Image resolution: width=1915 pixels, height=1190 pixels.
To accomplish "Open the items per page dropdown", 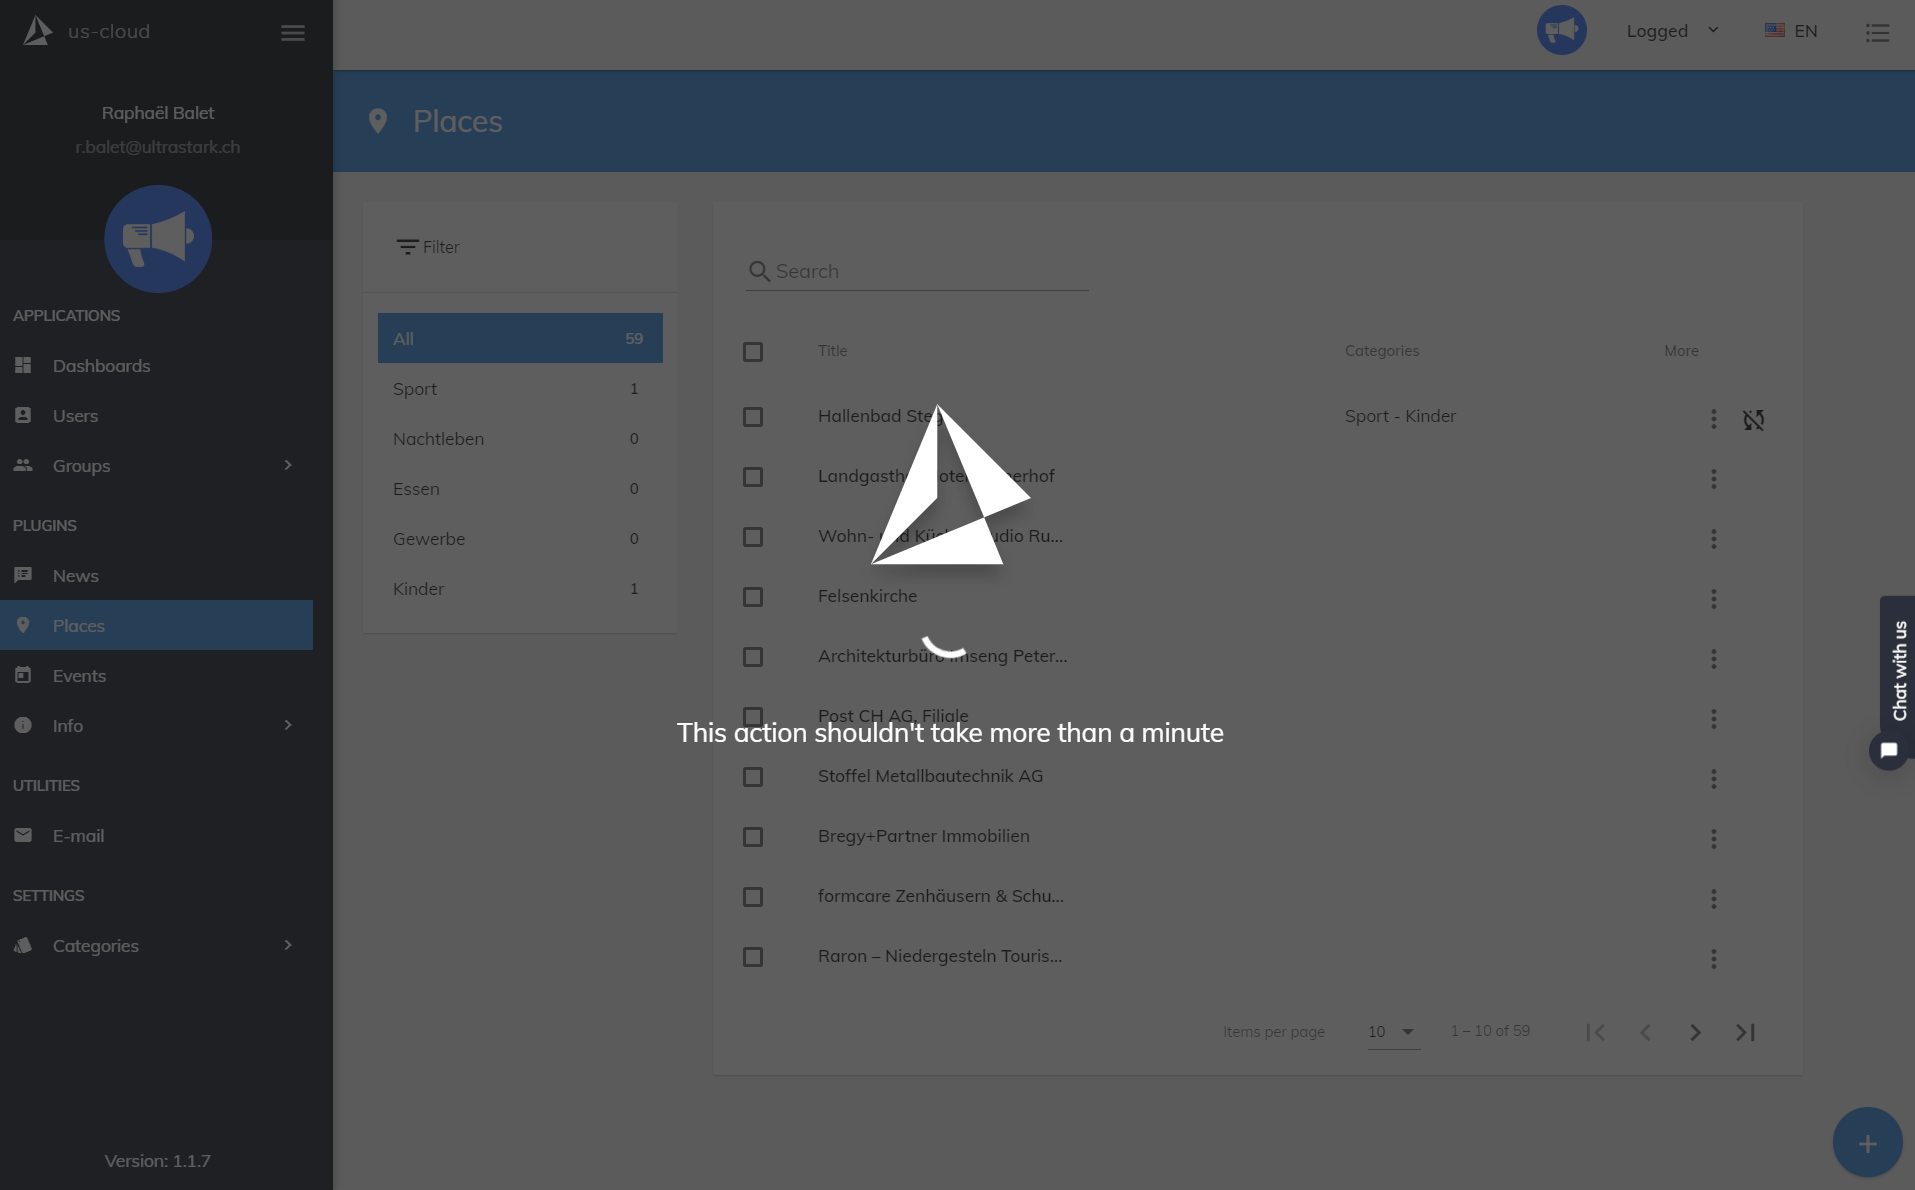I will pos(1392,1032).
